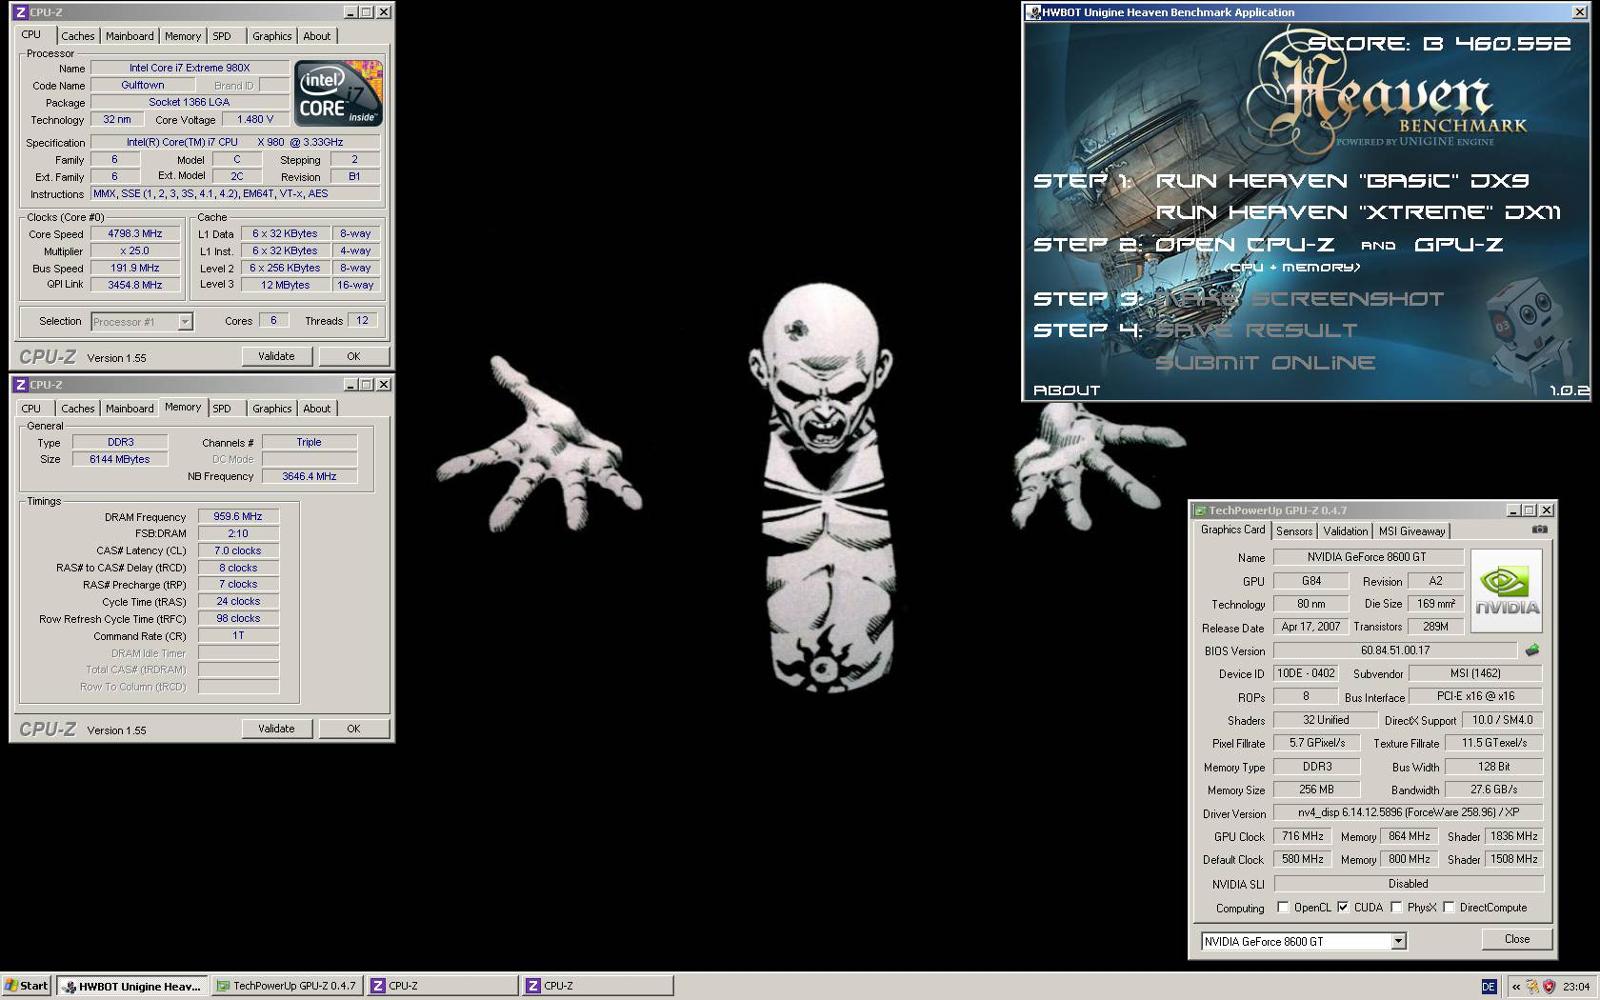The image size is (1600, 1000).
Task: Open the Validation tab in GPU-Z
Action: click(1345, 531)
